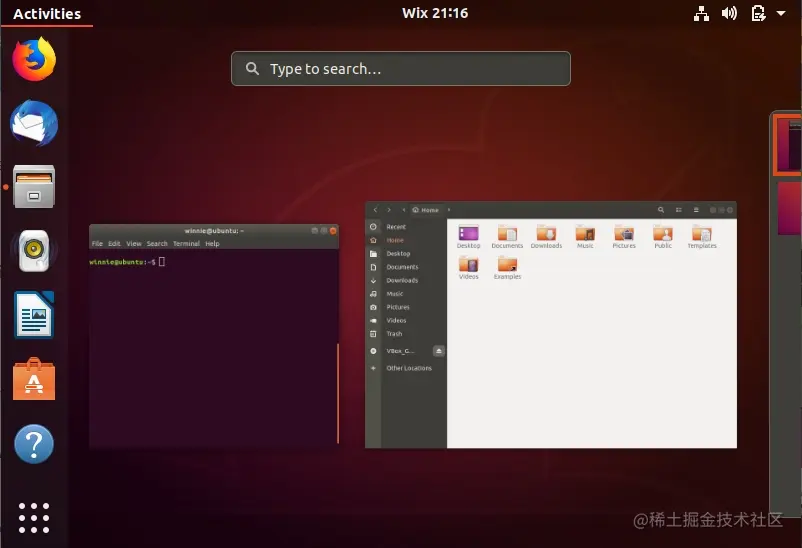
Task: Select Downloads in Files sidebar
Action: [x=406, y=280]
